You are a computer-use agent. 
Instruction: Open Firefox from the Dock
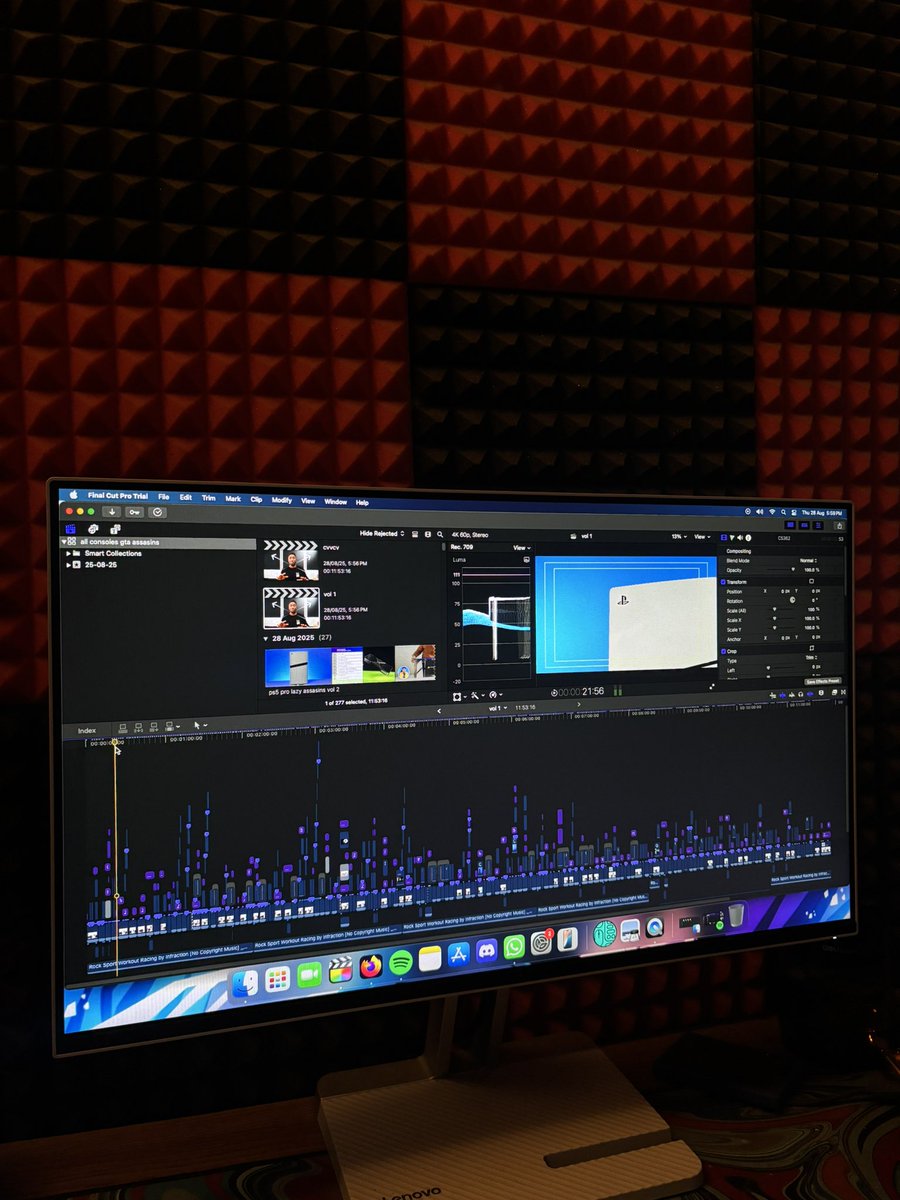(x=371, y=966)
